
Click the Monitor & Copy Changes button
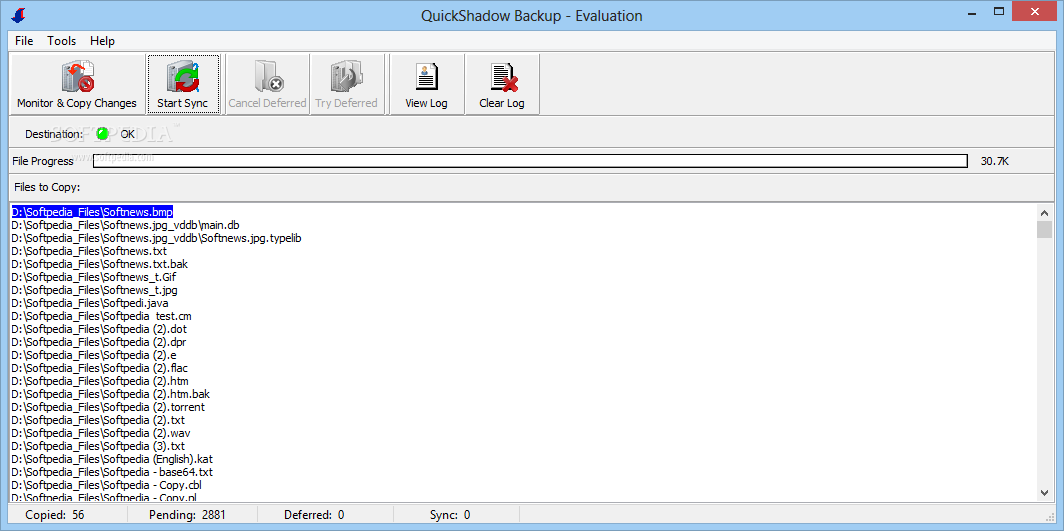coord(77,84)
